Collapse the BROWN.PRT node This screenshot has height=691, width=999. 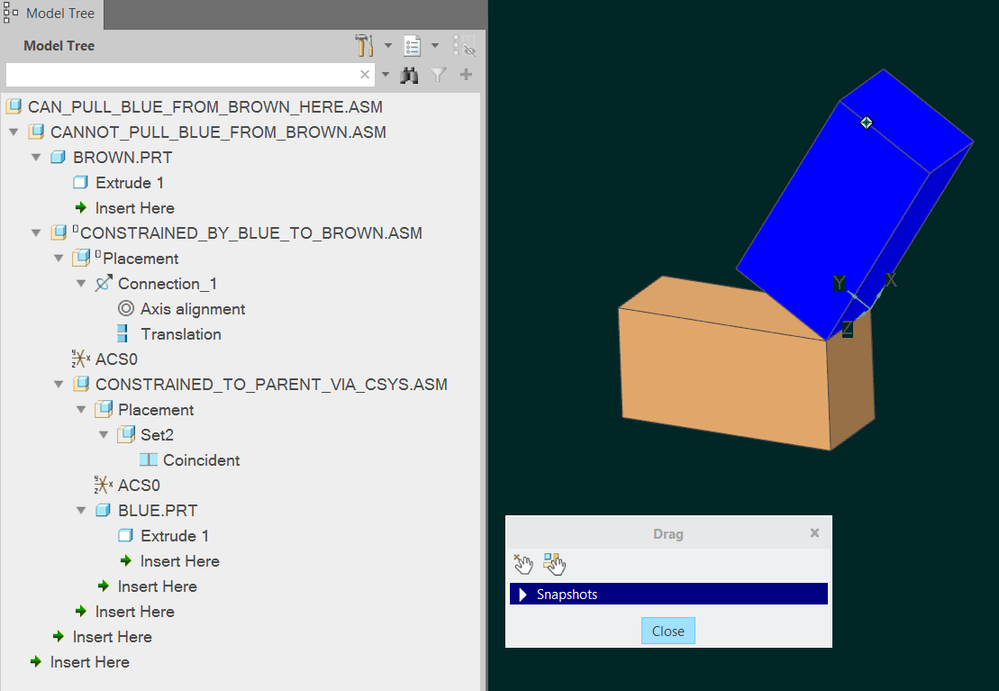point(36,157)
